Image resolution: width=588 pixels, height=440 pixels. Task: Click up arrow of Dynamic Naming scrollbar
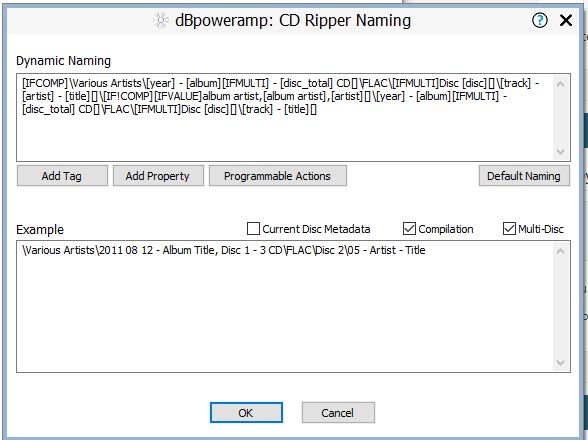(x=560, y=84)
